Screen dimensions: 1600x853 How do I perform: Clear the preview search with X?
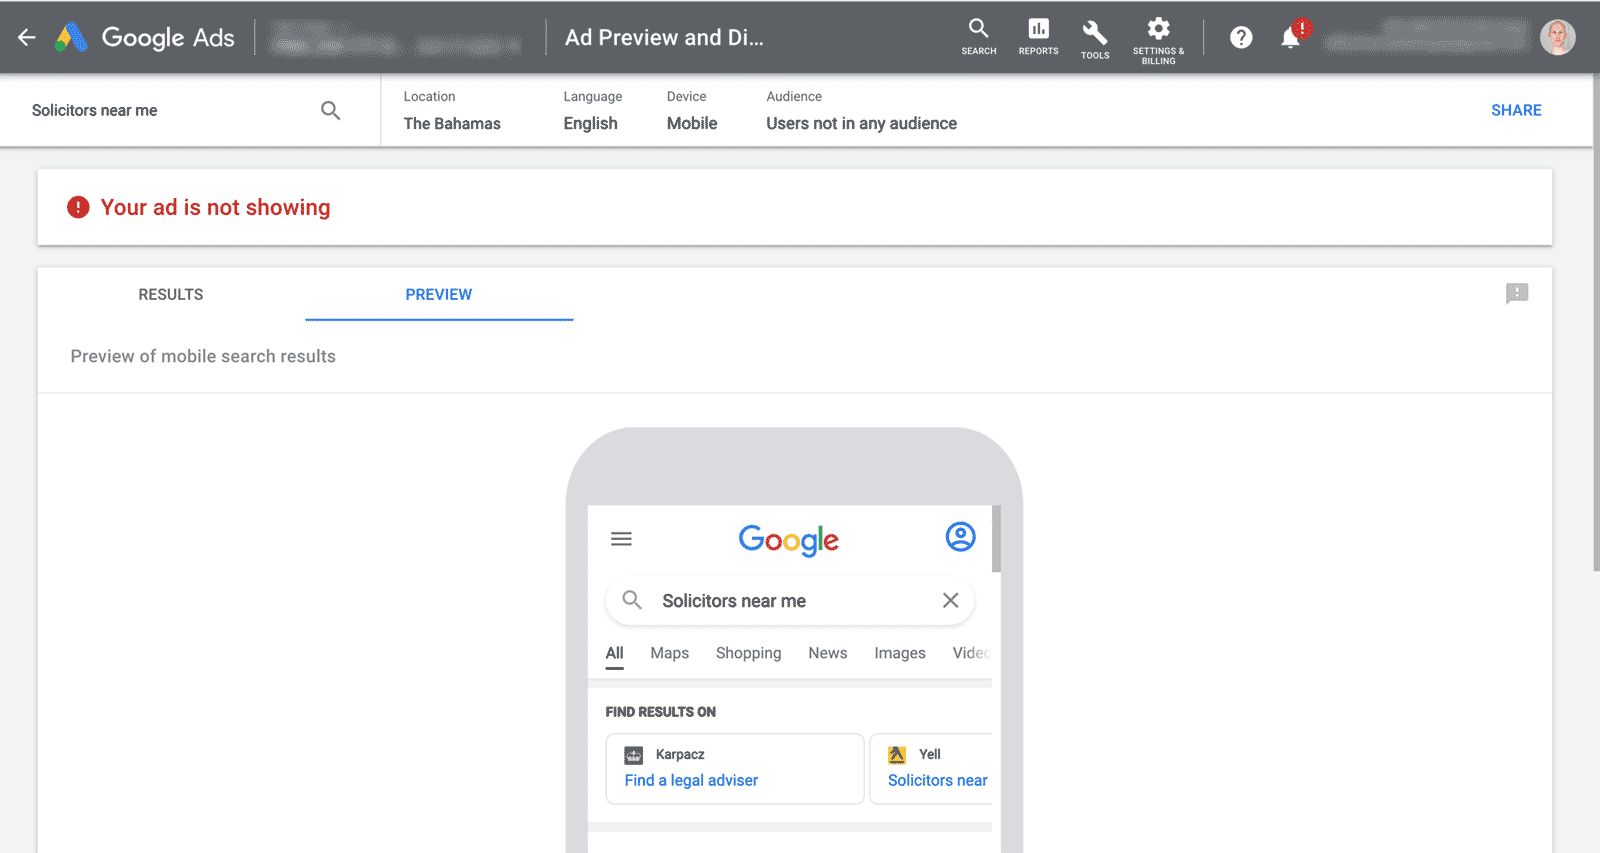click(x=950, y=600)
